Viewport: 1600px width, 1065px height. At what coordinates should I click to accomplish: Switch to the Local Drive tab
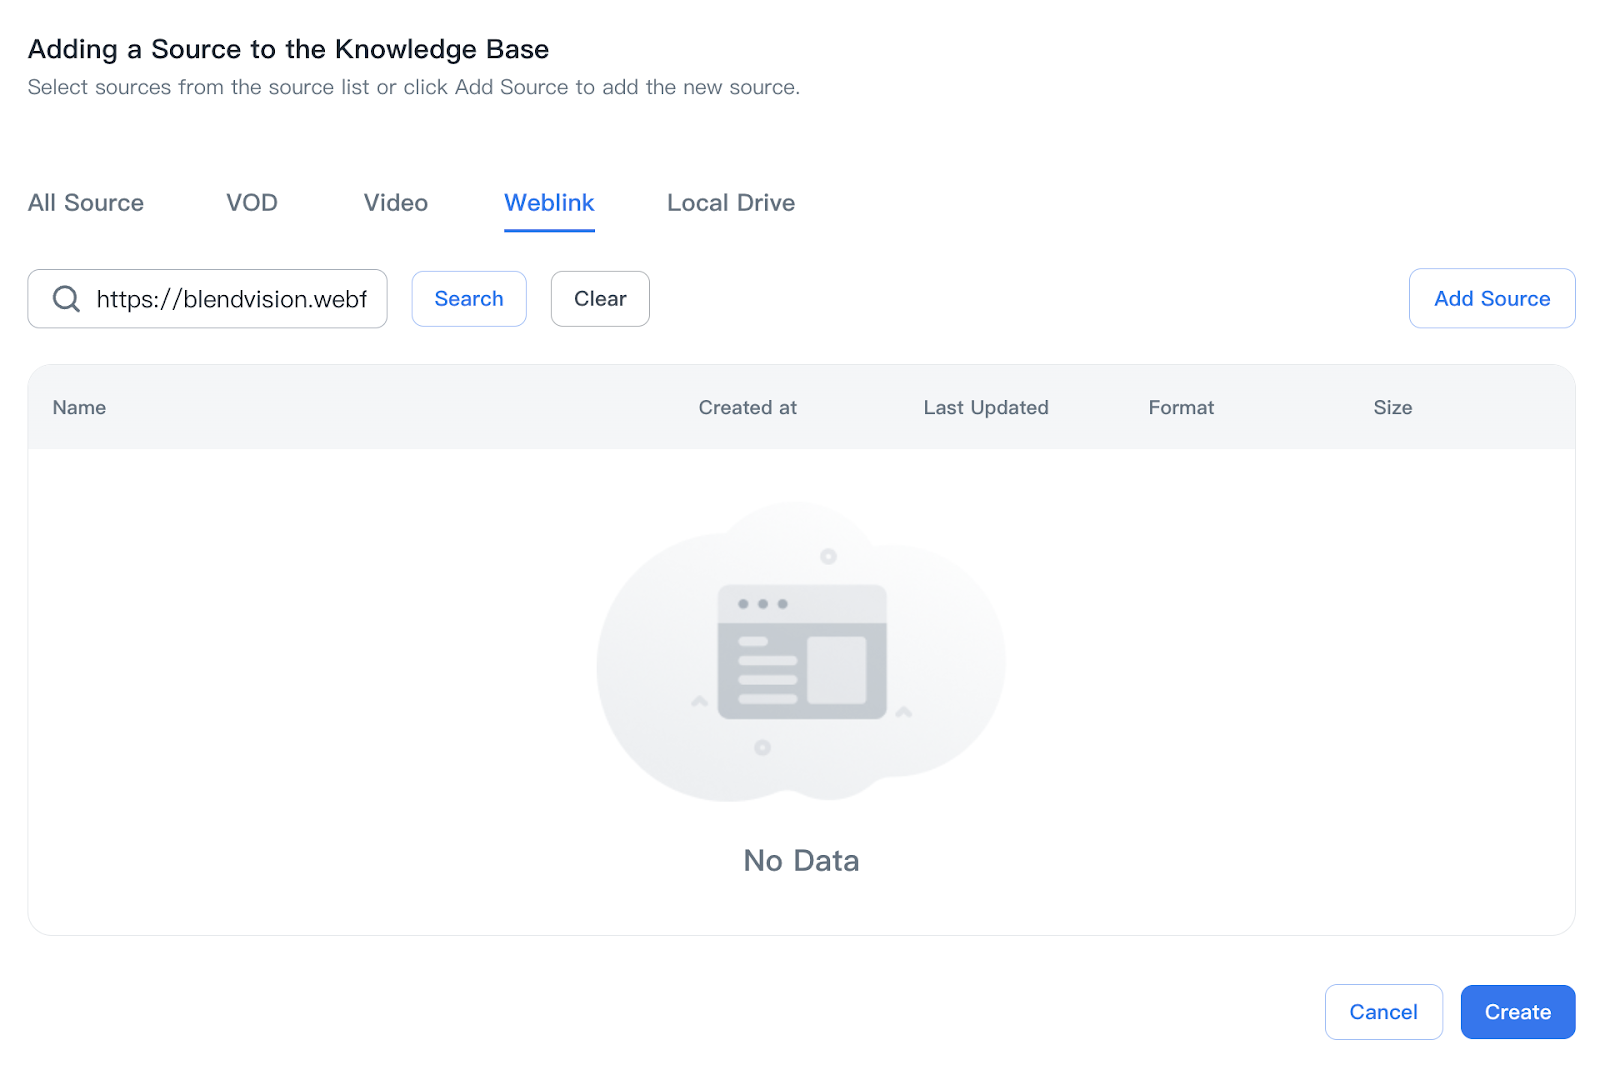pyautogui.click(x=731, y=203)
